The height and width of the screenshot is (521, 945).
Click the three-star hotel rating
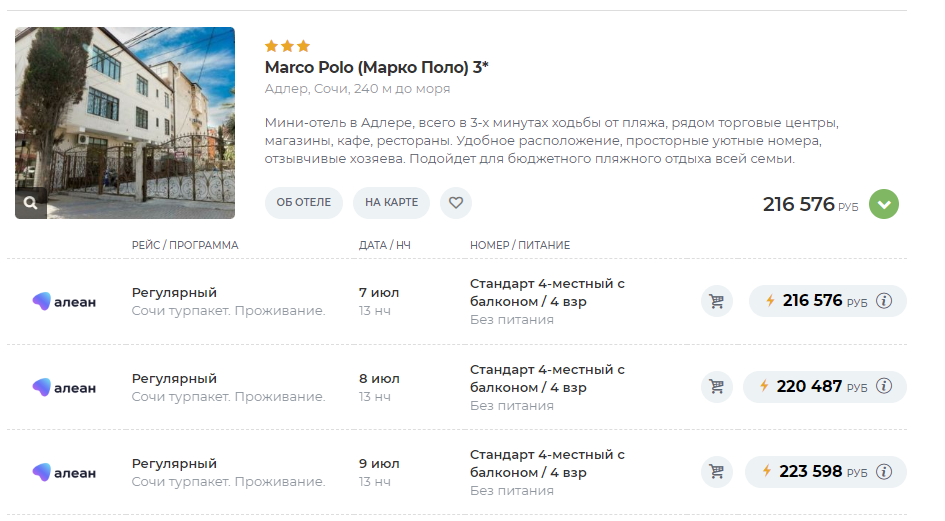pos(287,46)
